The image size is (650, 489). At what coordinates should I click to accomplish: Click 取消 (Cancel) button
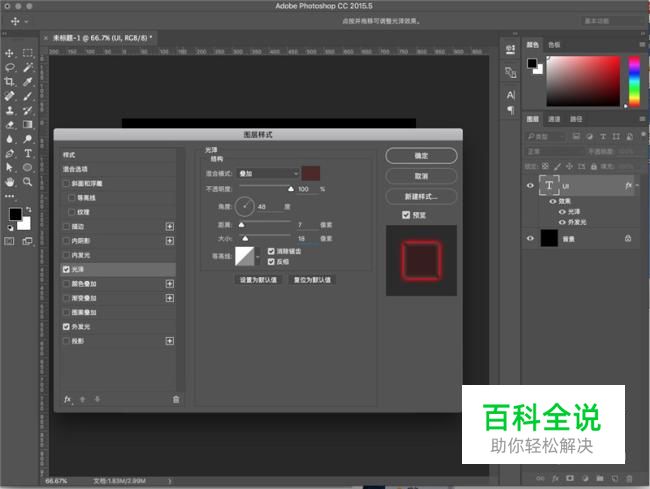tap(421, 176)
